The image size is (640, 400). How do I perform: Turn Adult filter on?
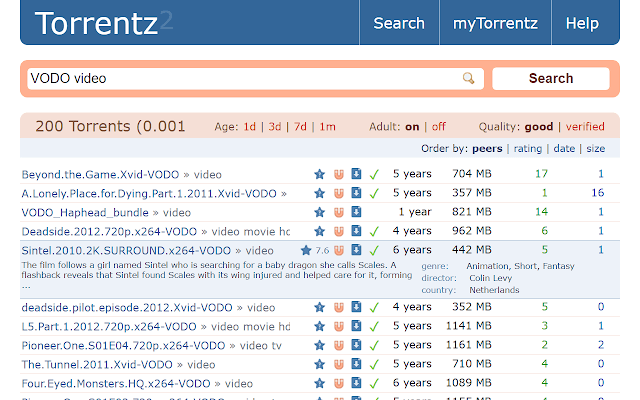pos(412,127)
